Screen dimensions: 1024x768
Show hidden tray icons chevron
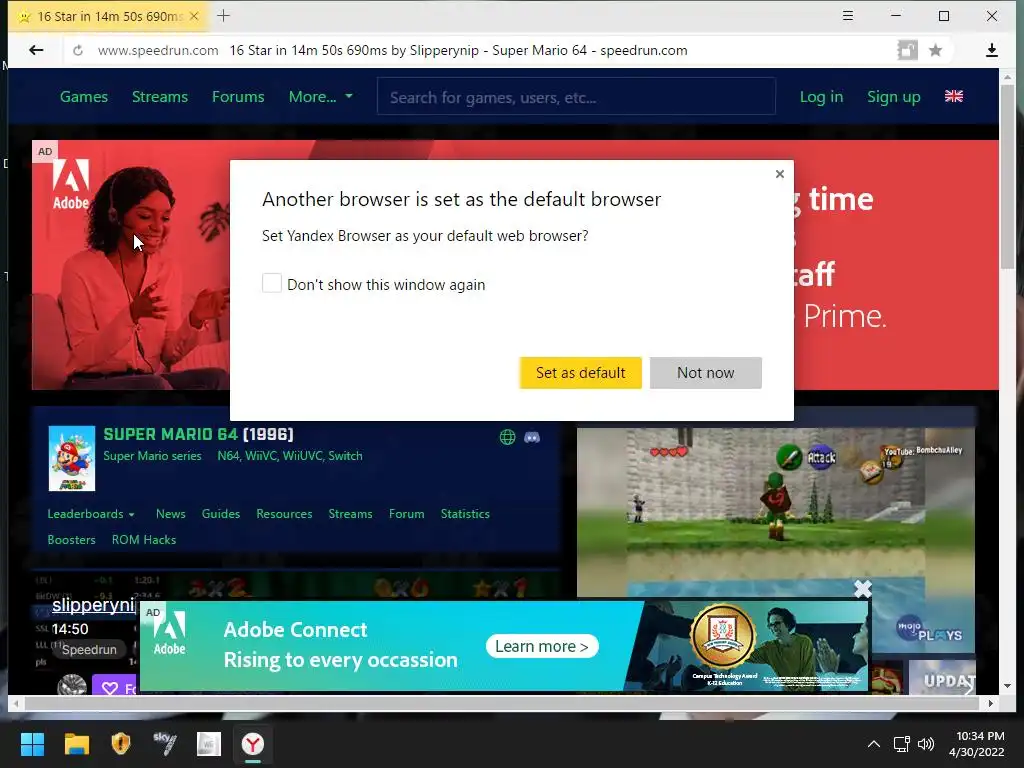tap(874, 744)
